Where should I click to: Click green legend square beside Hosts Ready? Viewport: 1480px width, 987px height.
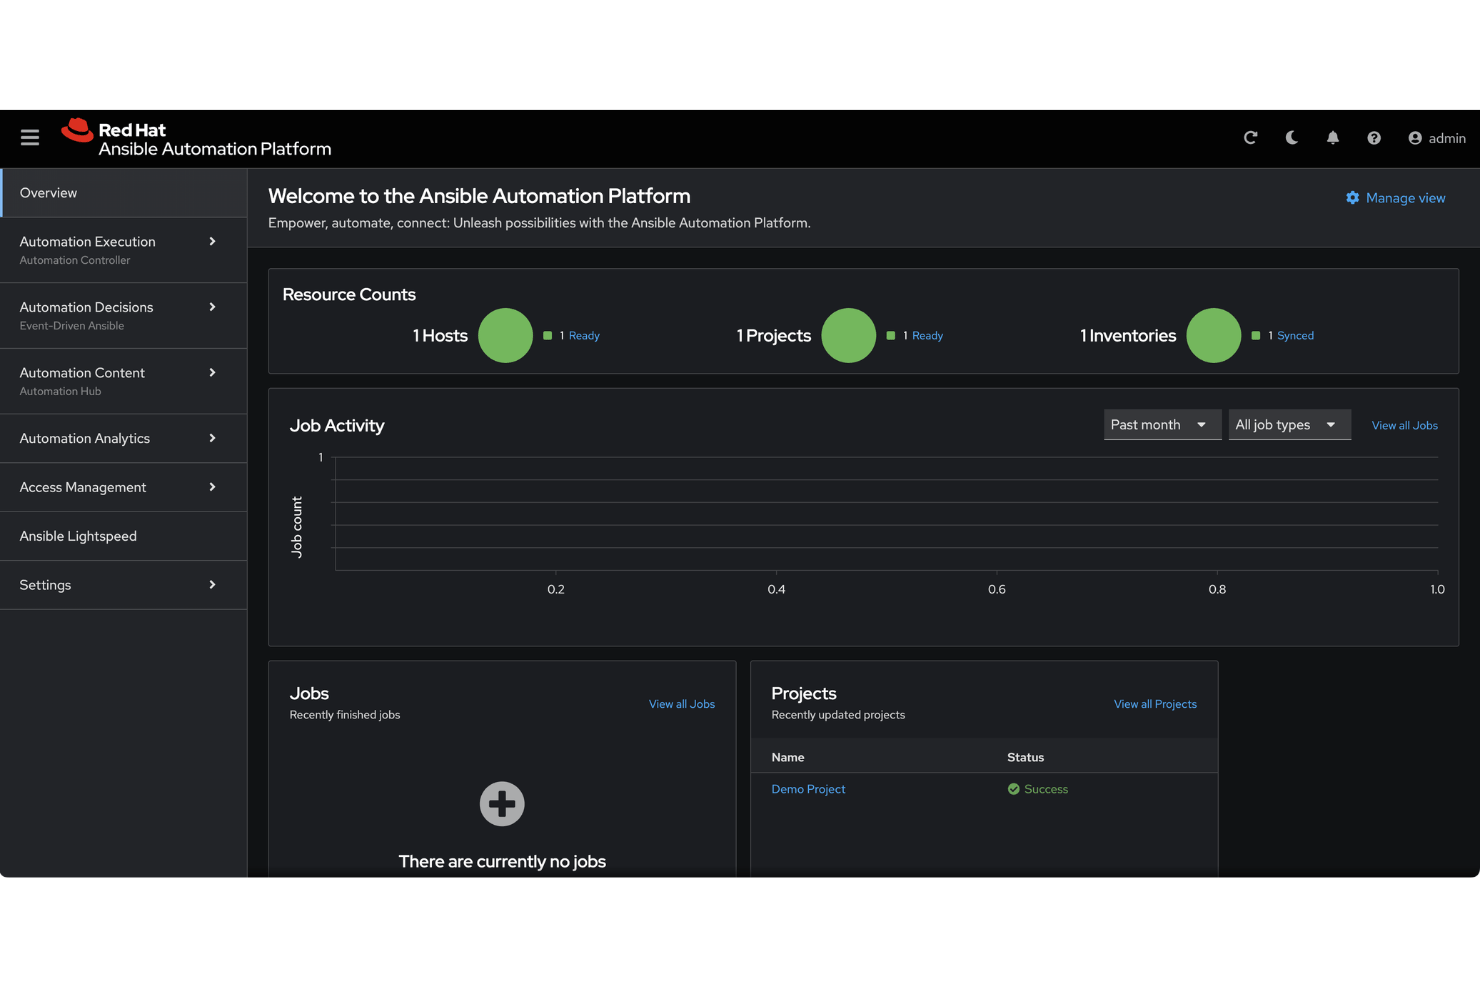[x=547, y=335]
